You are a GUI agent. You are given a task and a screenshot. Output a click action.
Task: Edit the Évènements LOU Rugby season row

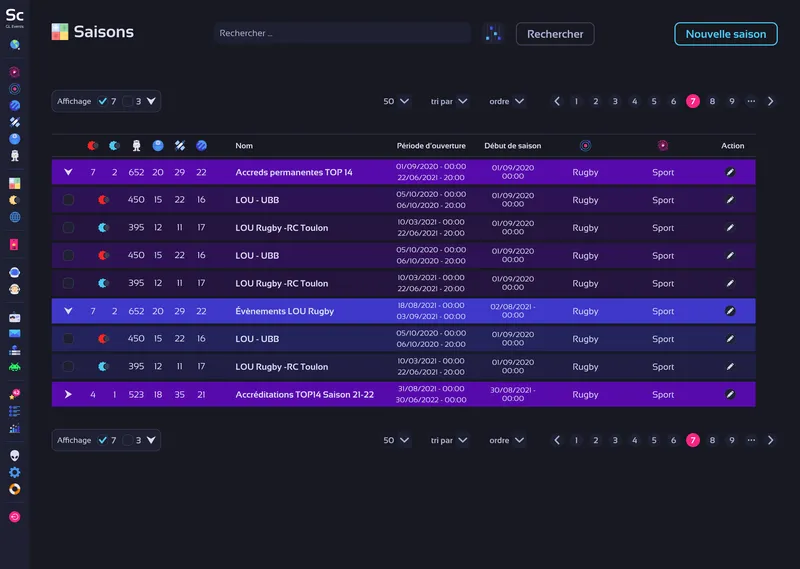(x=732, y=311)
